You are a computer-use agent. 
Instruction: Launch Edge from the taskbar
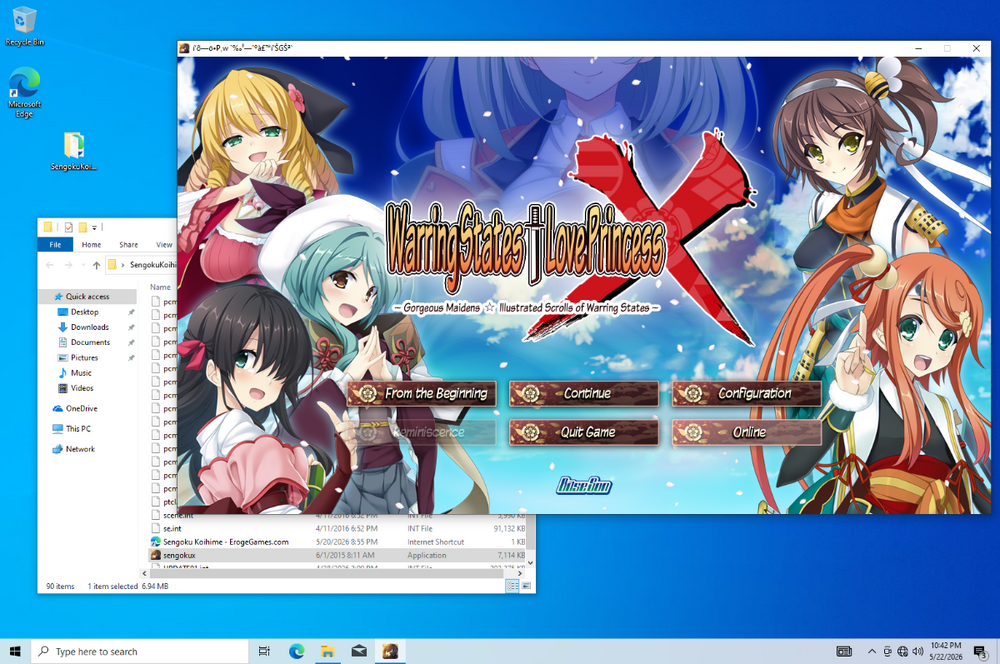[x=296, y=651]
